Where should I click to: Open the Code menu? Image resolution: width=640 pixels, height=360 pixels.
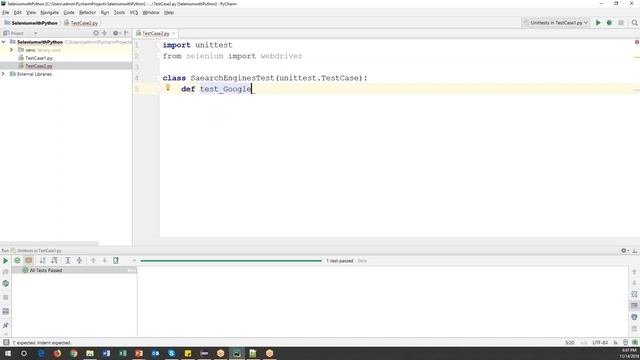69,13
